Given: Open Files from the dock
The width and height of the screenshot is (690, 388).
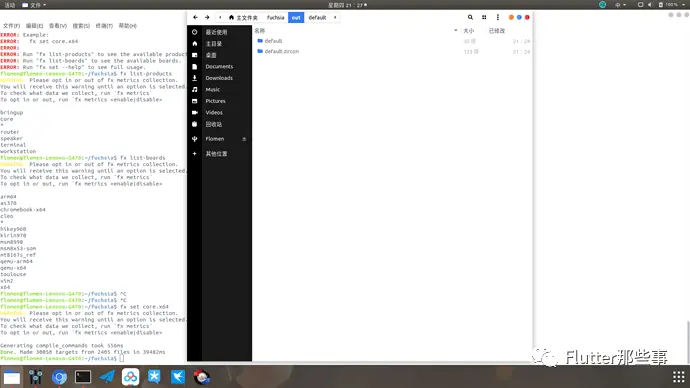Looking at the screenshot, I should (x=12, y=377).
